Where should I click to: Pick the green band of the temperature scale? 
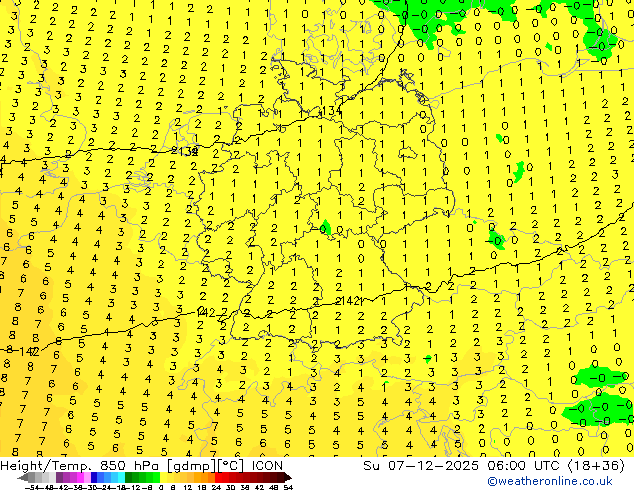pos(142,477)
